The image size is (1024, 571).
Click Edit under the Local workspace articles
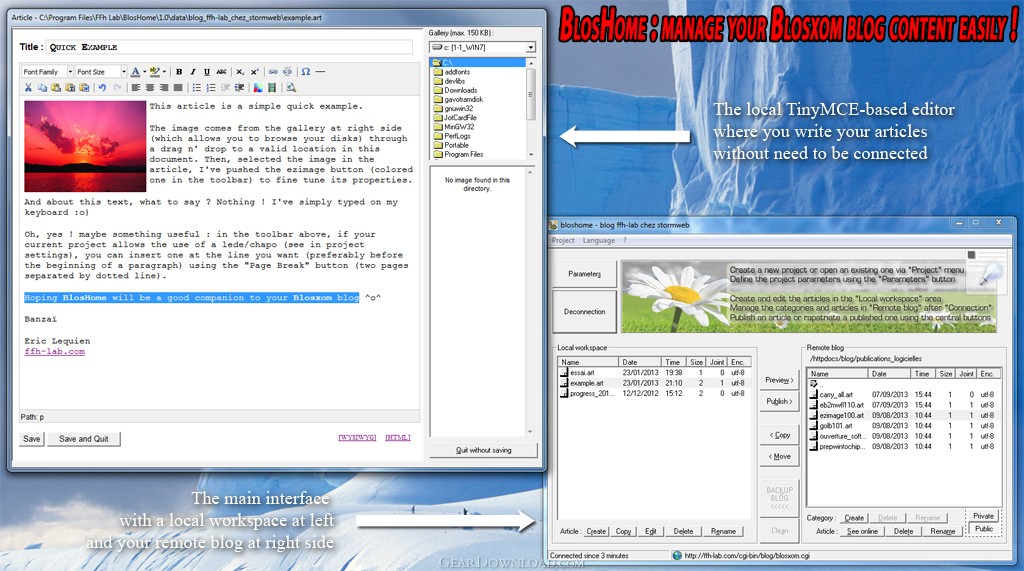[650, 531]
